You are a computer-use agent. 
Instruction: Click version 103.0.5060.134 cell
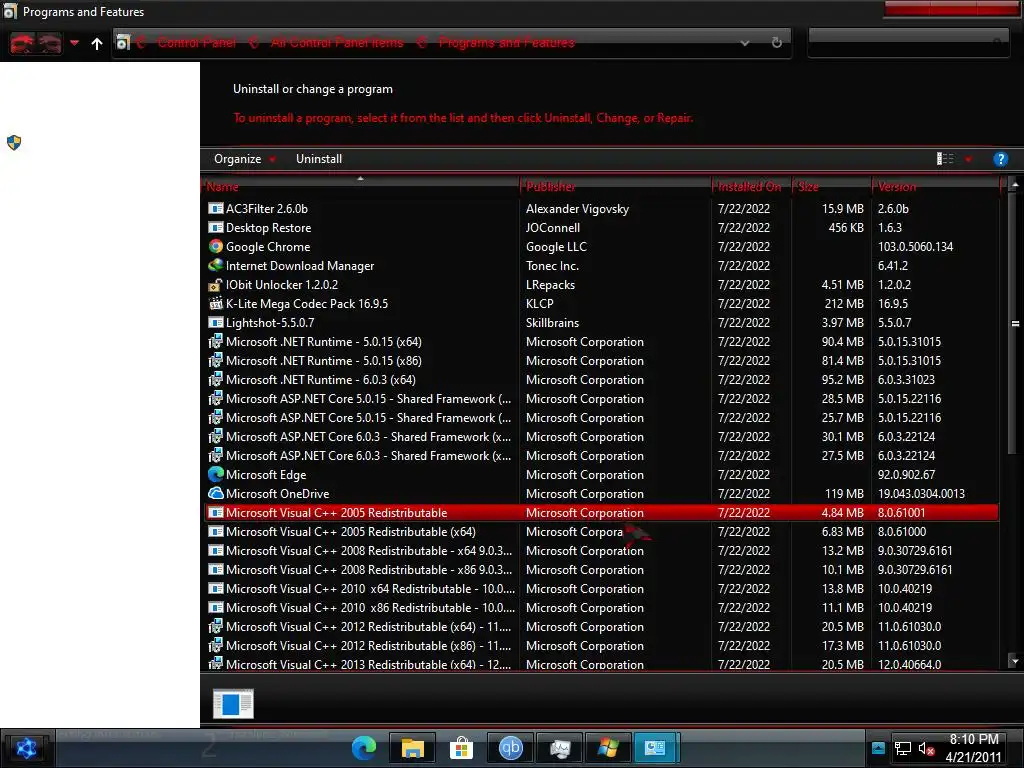tap(915, 247)
